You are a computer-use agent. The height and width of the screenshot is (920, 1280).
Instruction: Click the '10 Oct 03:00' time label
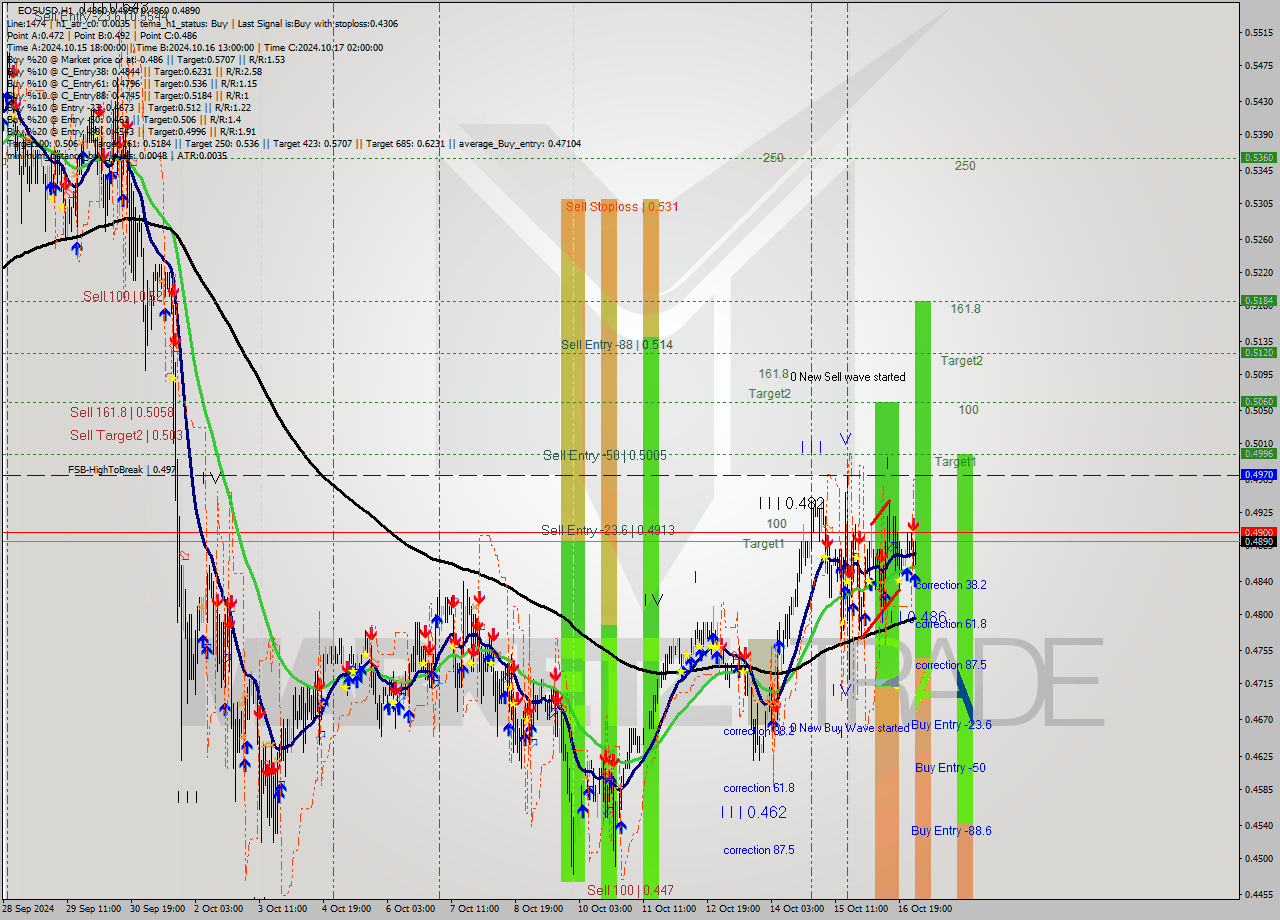[605, 909]
